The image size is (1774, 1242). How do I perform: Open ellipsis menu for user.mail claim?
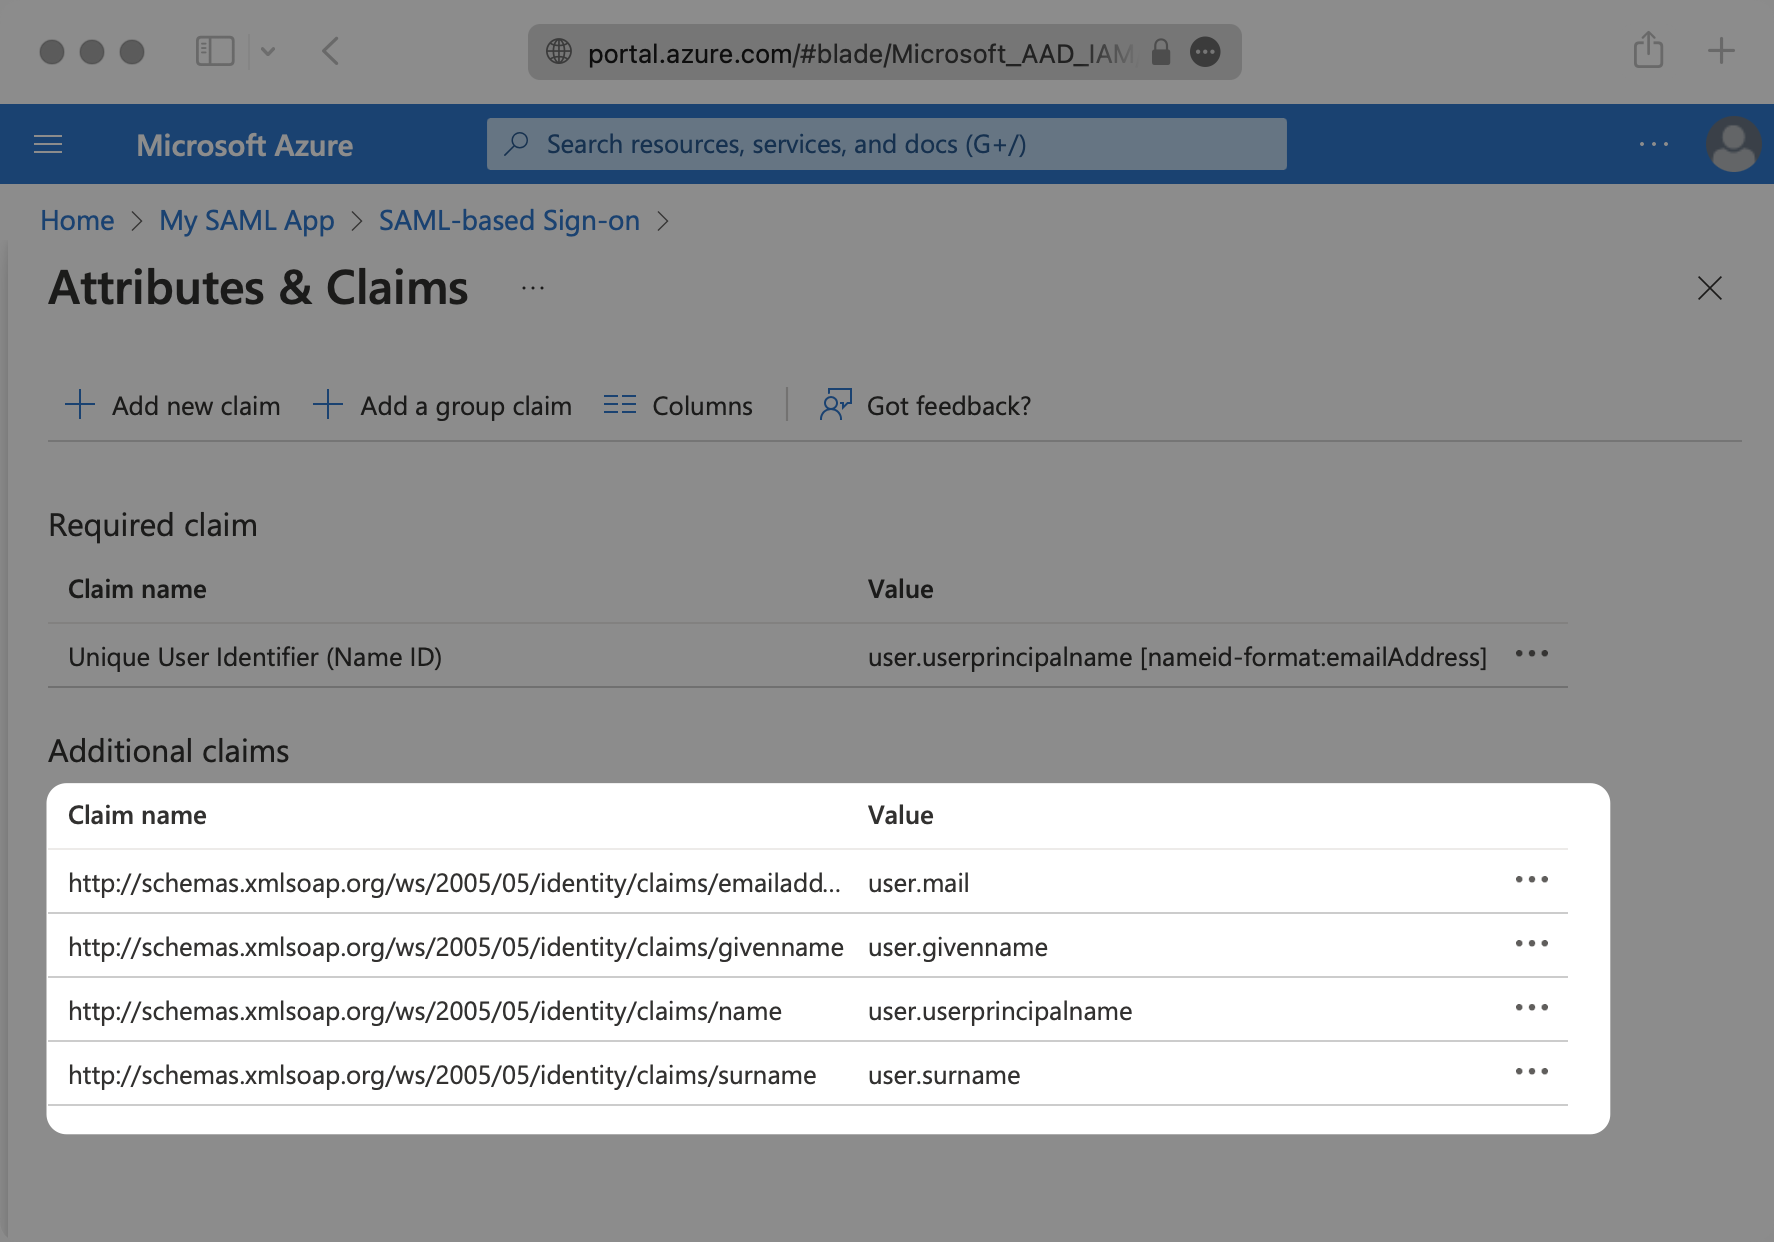pos(1531,880)
